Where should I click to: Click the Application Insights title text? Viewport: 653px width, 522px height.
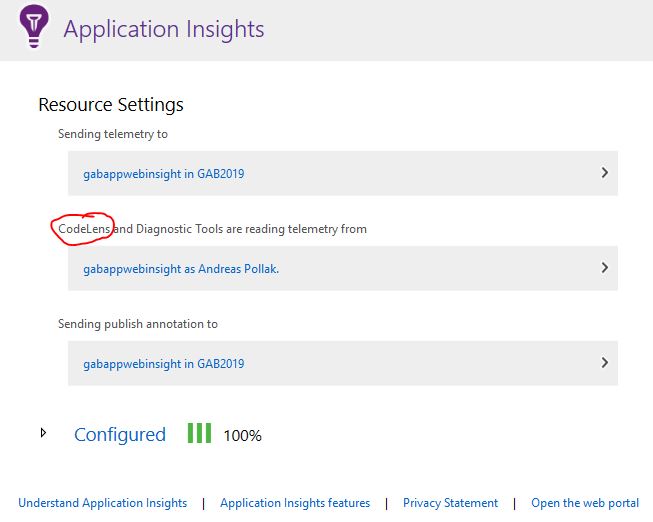coord(164,29)
